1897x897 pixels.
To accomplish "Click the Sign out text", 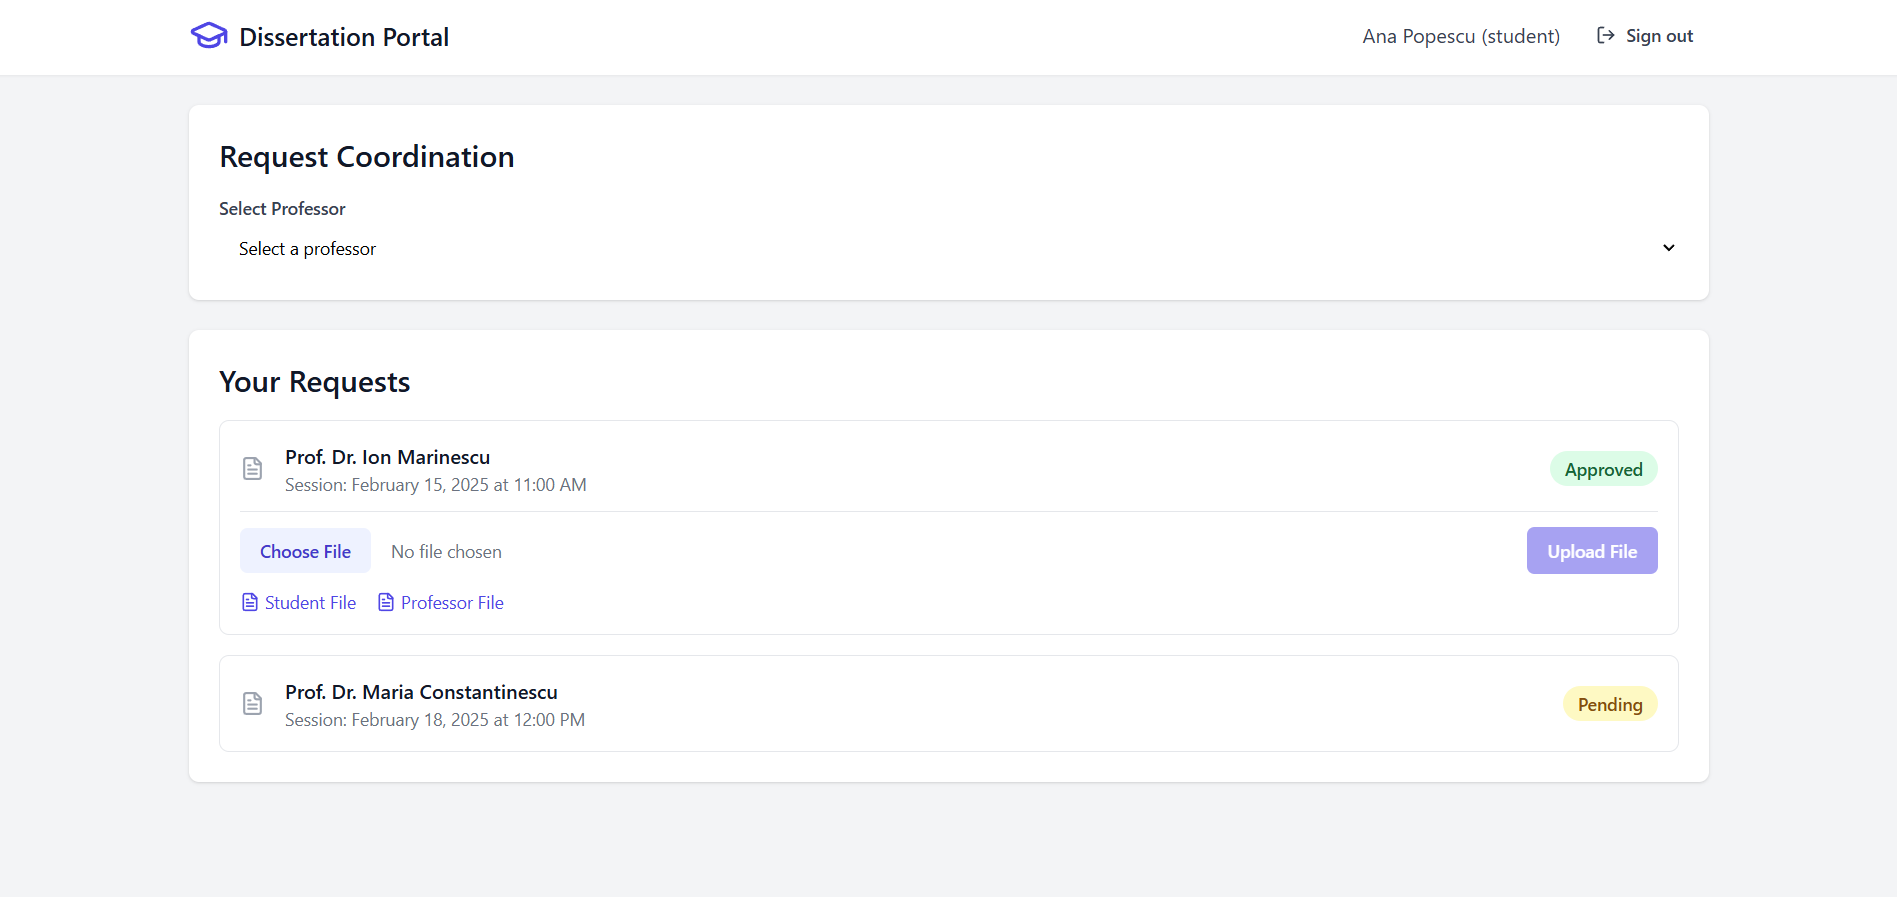I will pyautogui.click(x=1659, y=36).
